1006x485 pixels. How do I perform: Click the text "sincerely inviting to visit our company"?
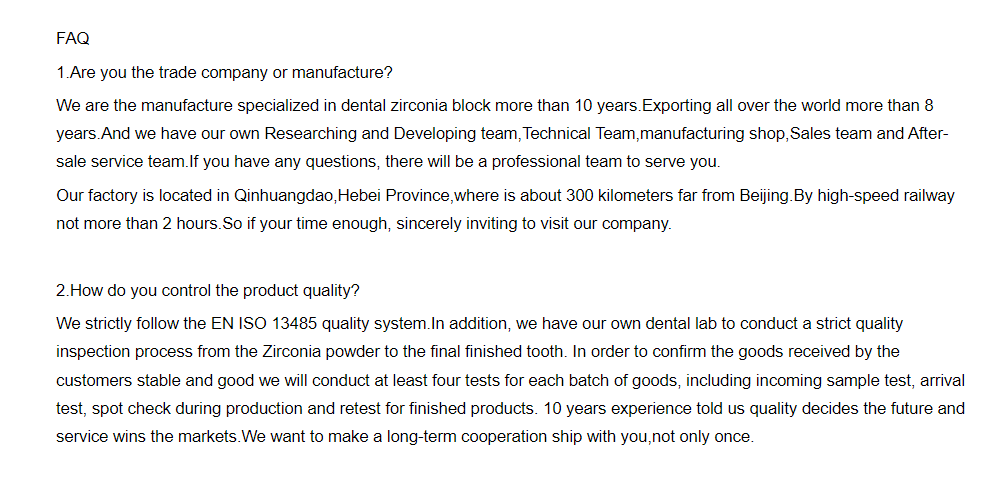pyautogui.click(x=534, y=223)
